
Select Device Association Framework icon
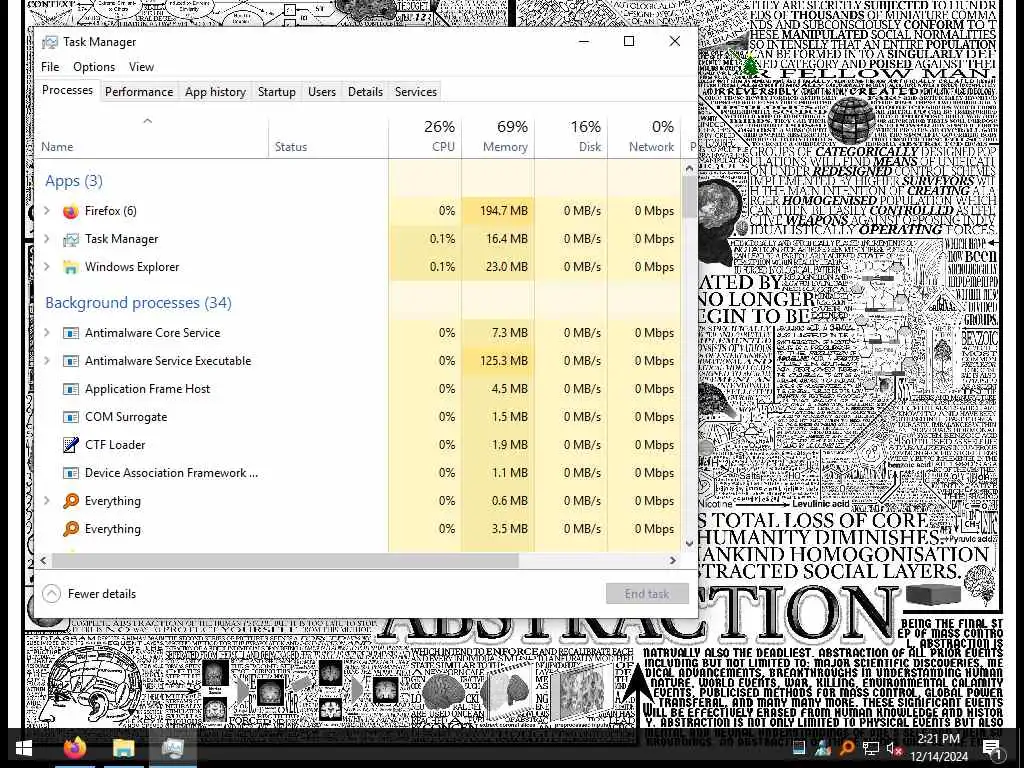click(x=71, y=473)
